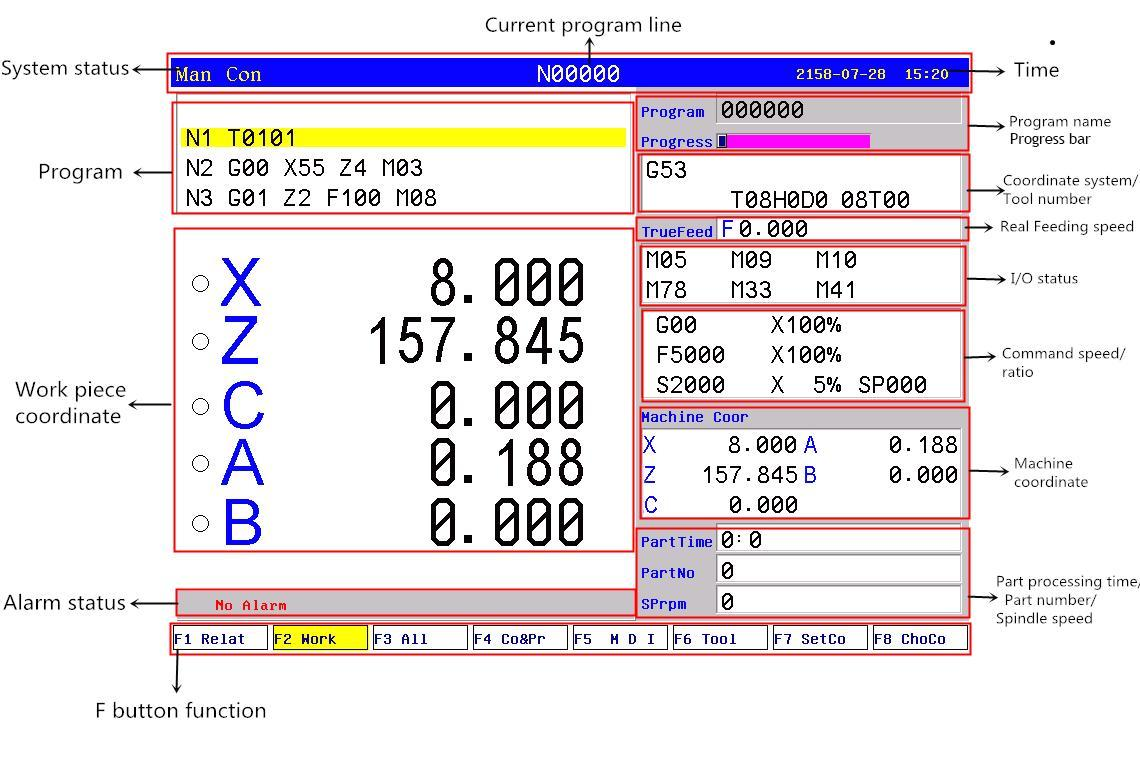Viewport: 1140px width, 770px height.
Task: Show the F3 All coordinates view
Action: click(420, 638)
